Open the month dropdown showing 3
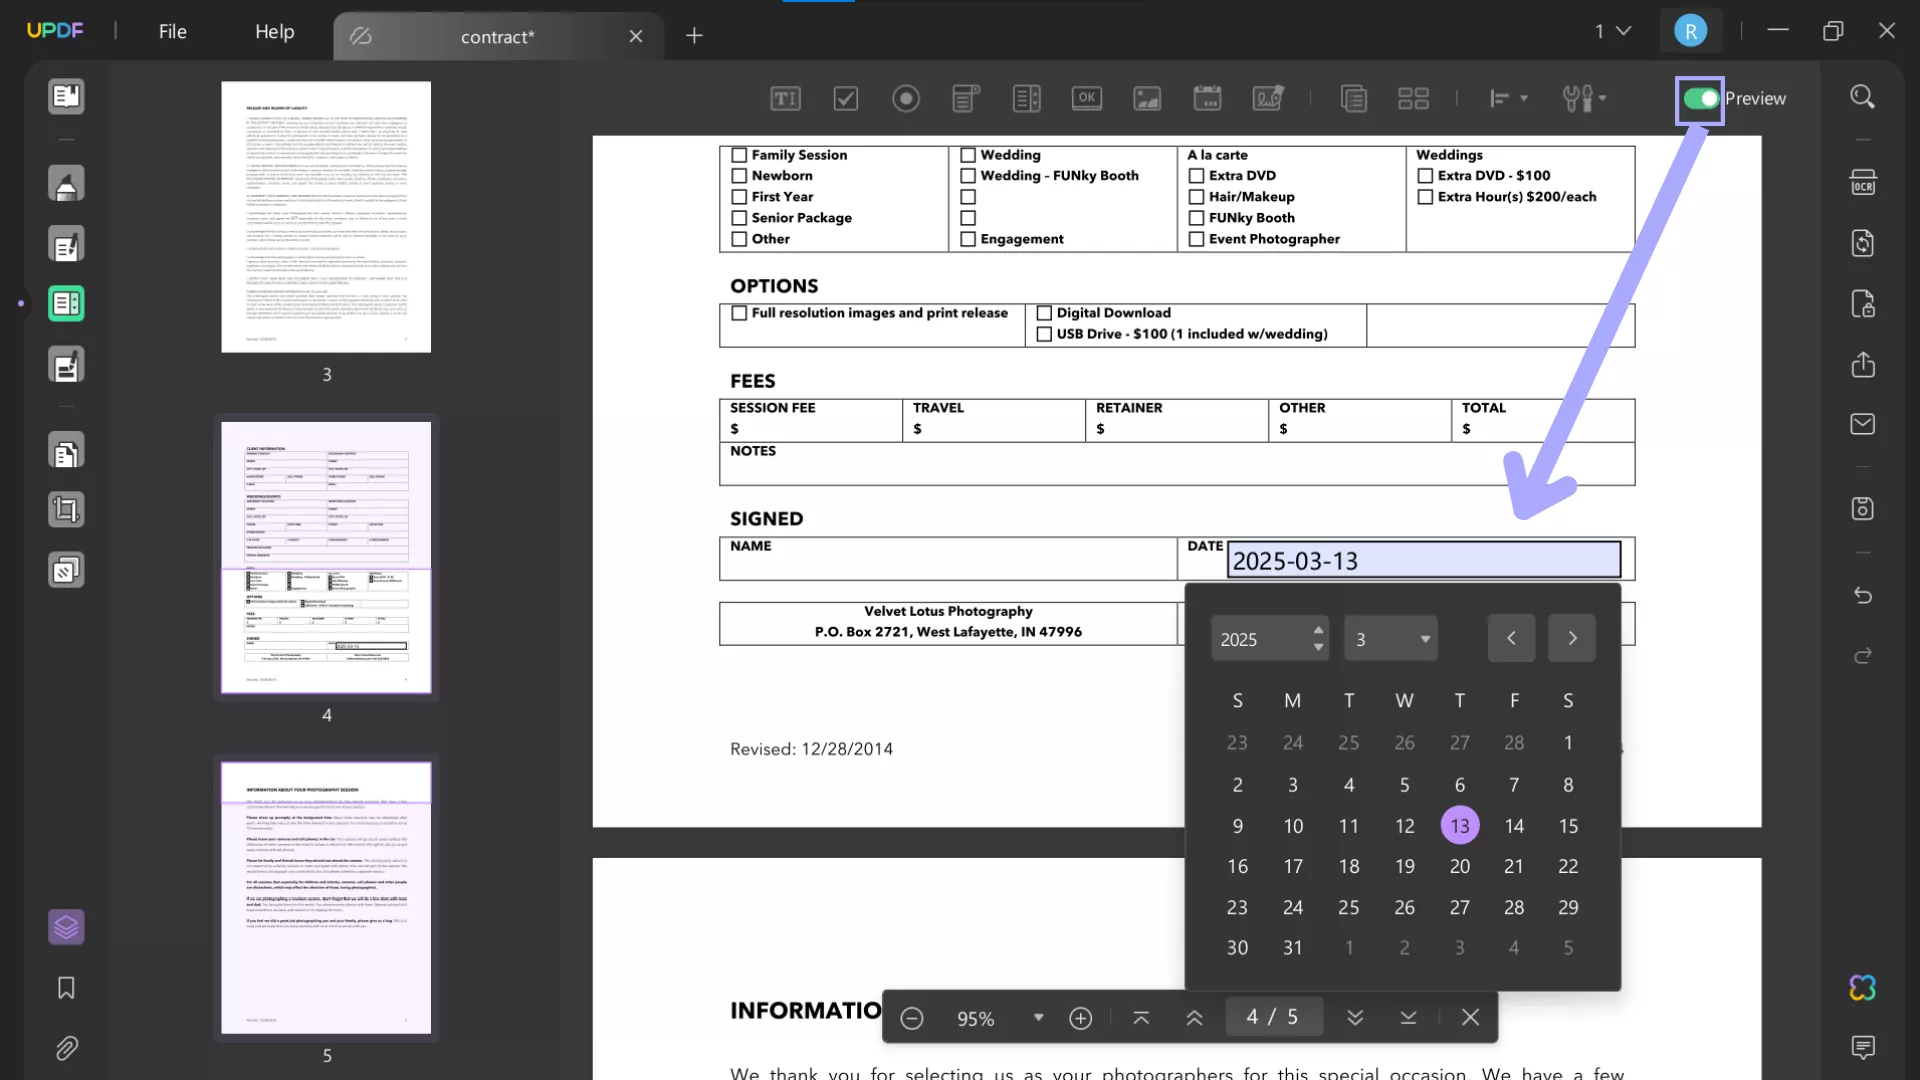 click(1391, 639)
